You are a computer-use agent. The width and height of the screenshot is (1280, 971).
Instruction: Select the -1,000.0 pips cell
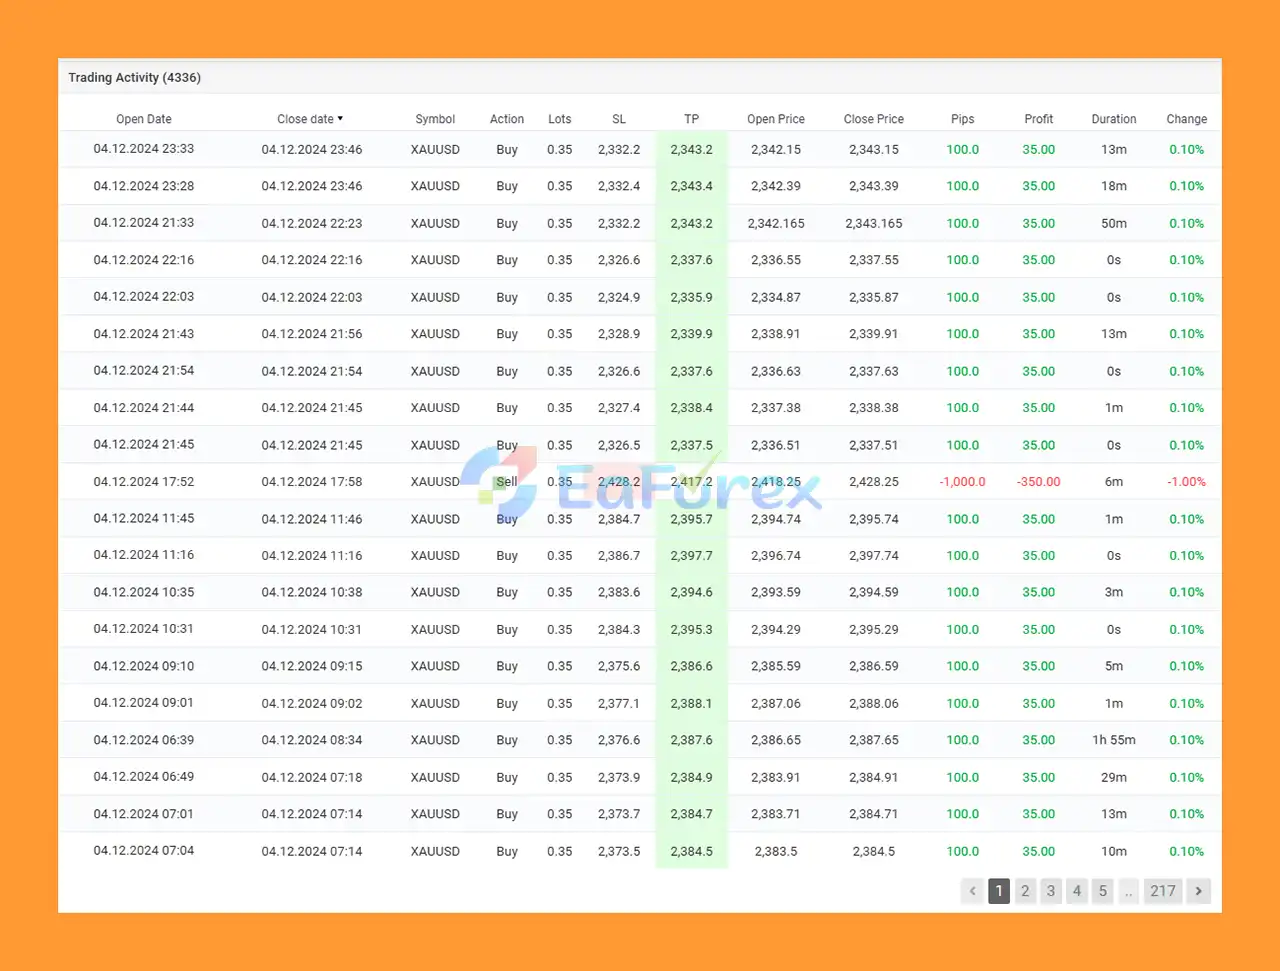(x=963, y=482)
